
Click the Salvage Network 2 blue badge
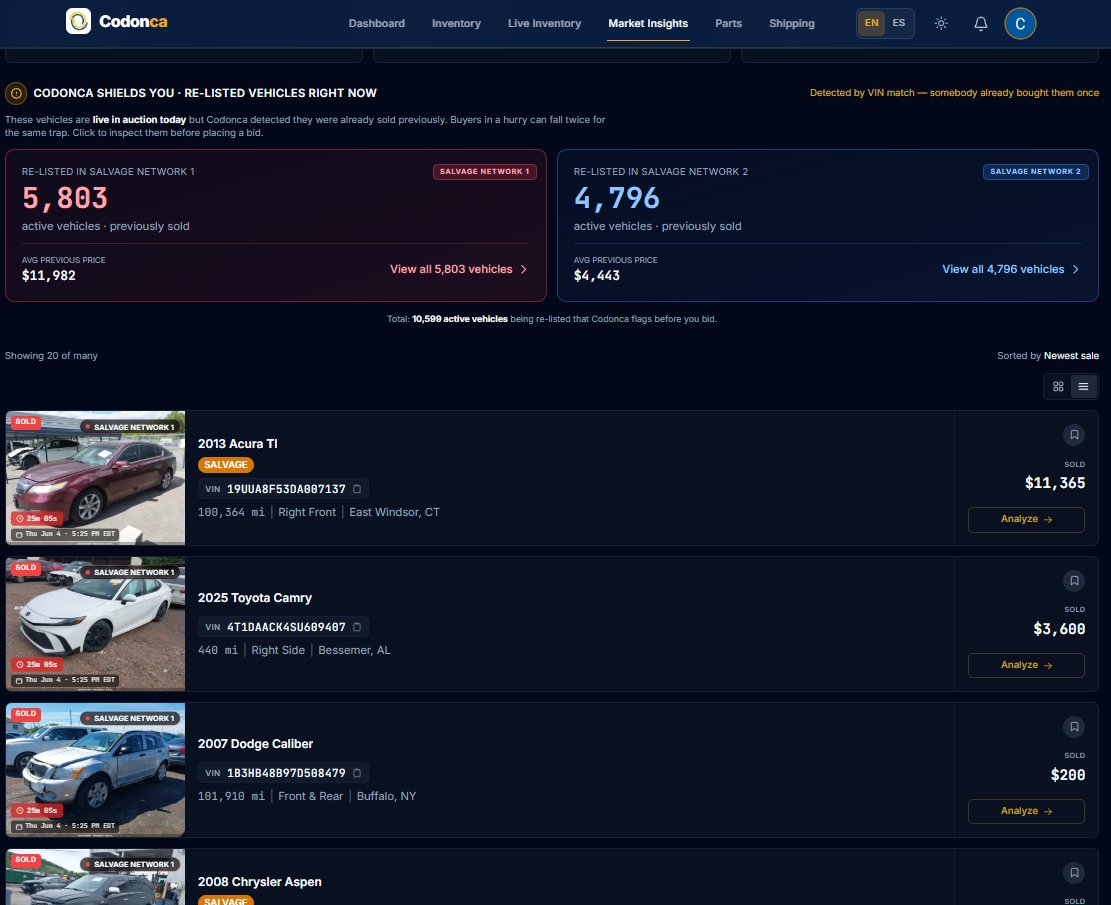1035,172
